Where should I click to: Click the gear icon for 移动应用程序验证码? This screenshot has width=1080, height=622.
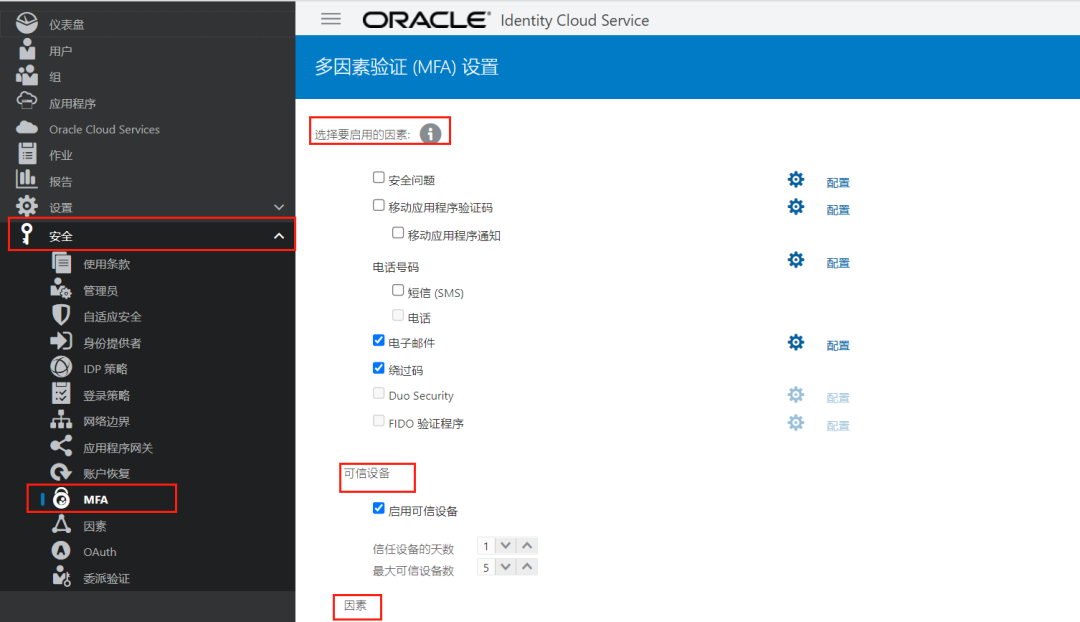pyautogui.click(x=796, y=207)
